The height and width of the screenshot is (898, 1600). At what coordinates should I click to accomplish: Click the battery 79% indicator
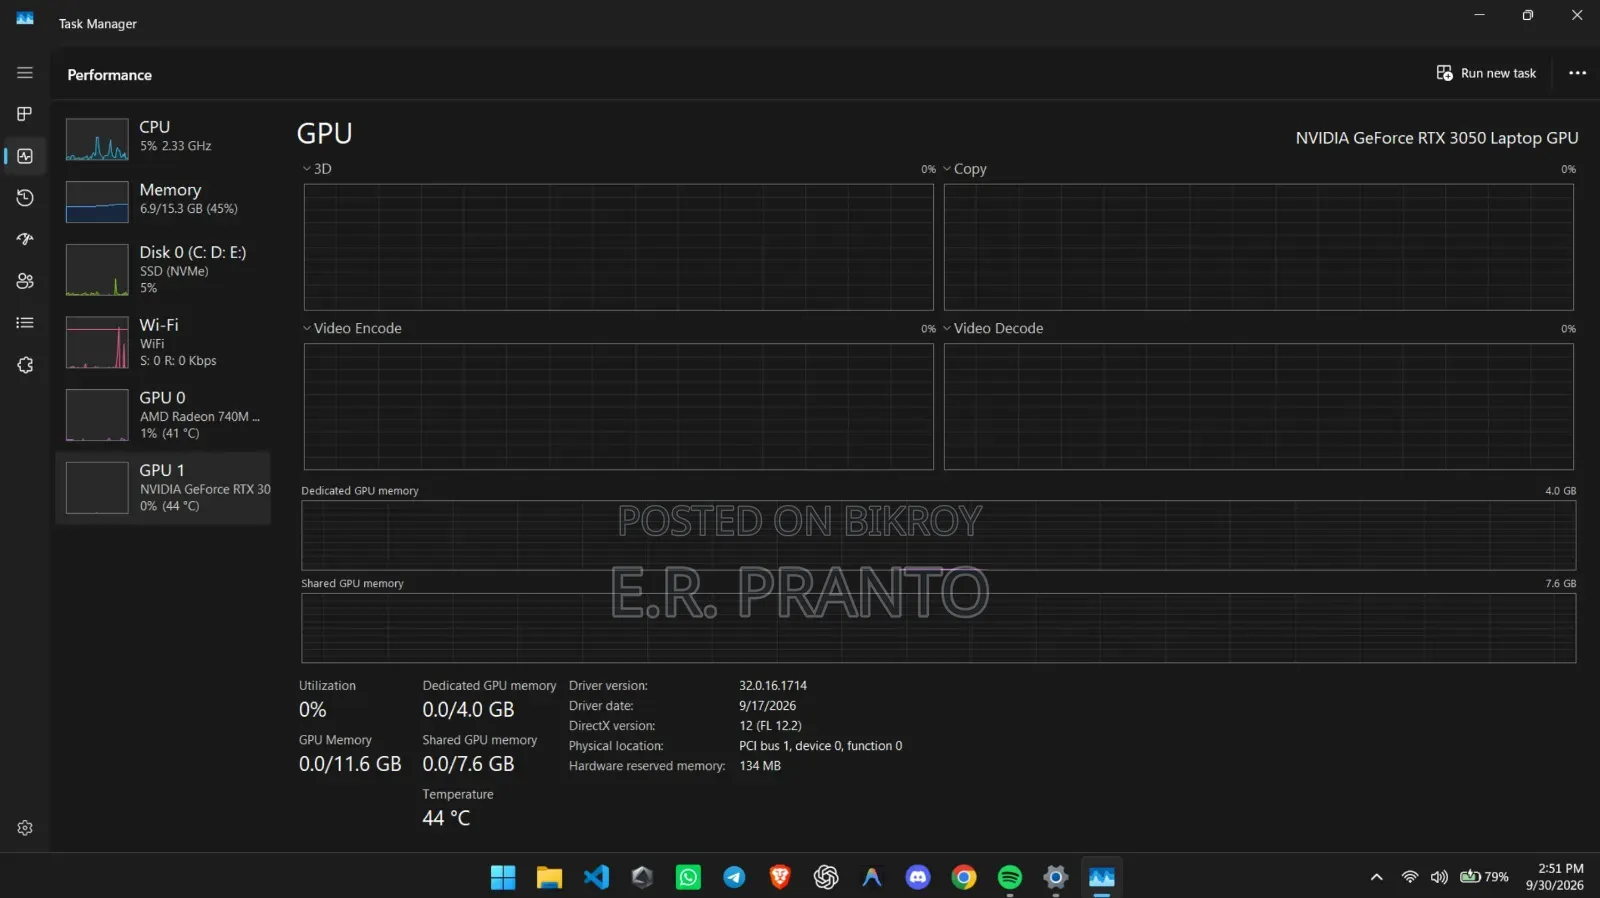tap(1484, 877)
